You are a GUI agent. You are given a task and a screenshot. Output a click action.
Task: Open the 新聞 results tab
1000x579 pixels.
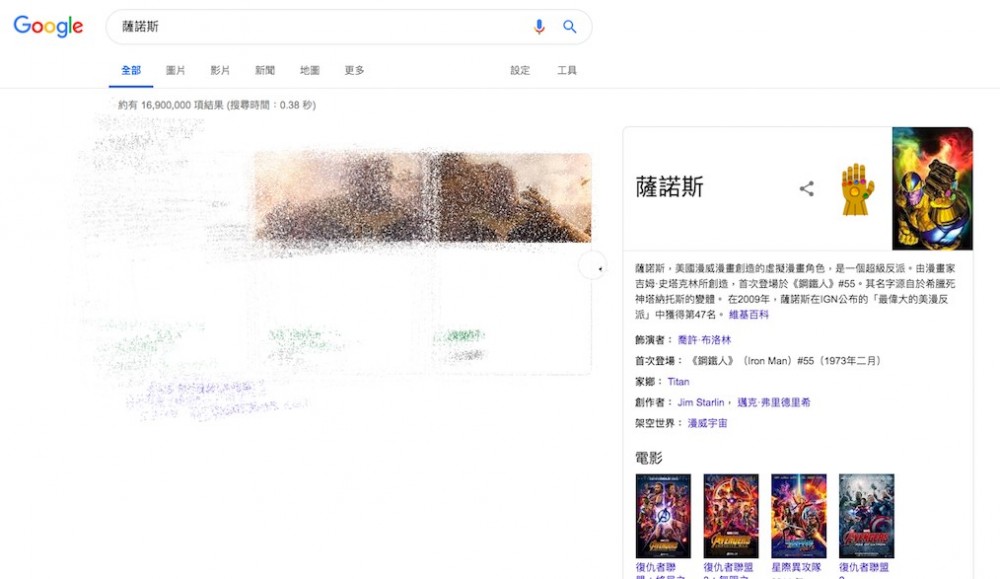point(265,71)
